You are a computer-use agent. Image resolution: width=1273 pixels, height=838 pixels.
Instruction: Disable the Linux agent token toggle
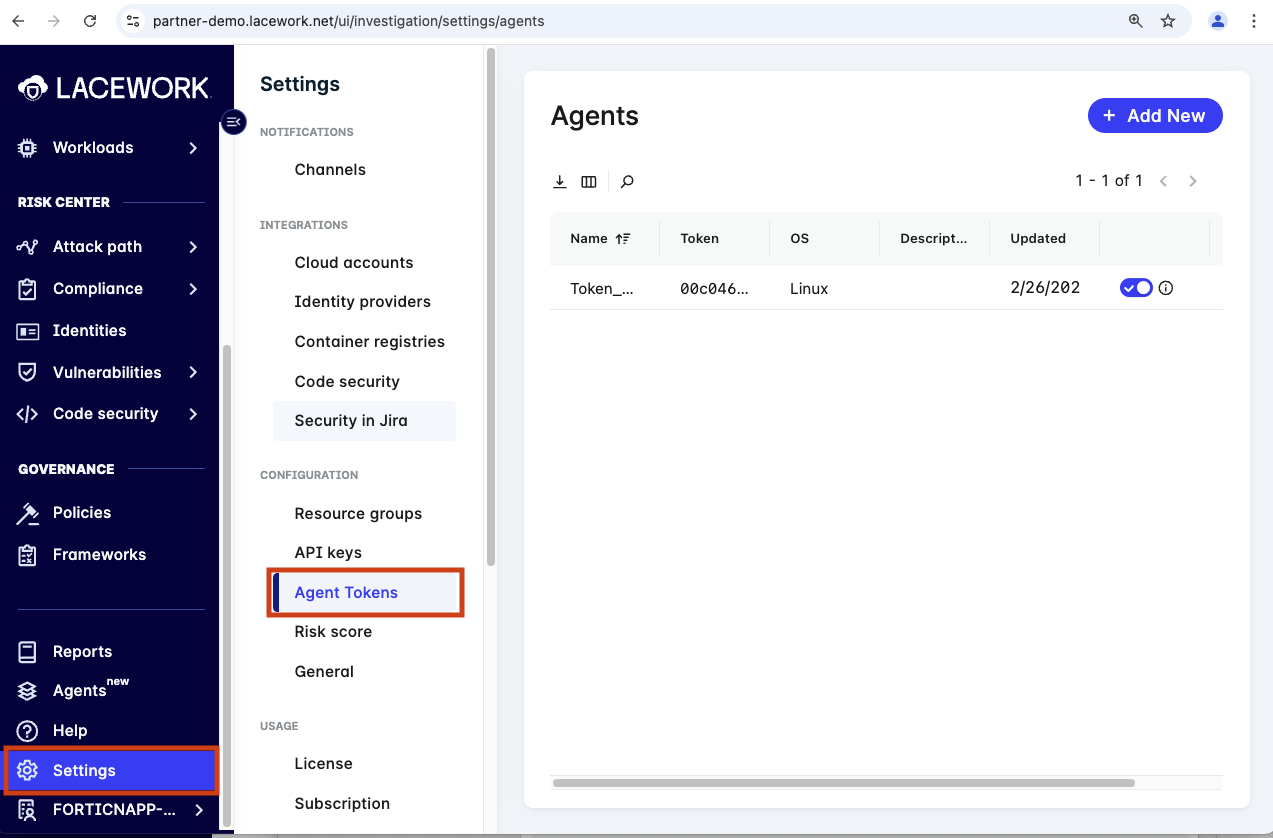tap(1136, 288)
